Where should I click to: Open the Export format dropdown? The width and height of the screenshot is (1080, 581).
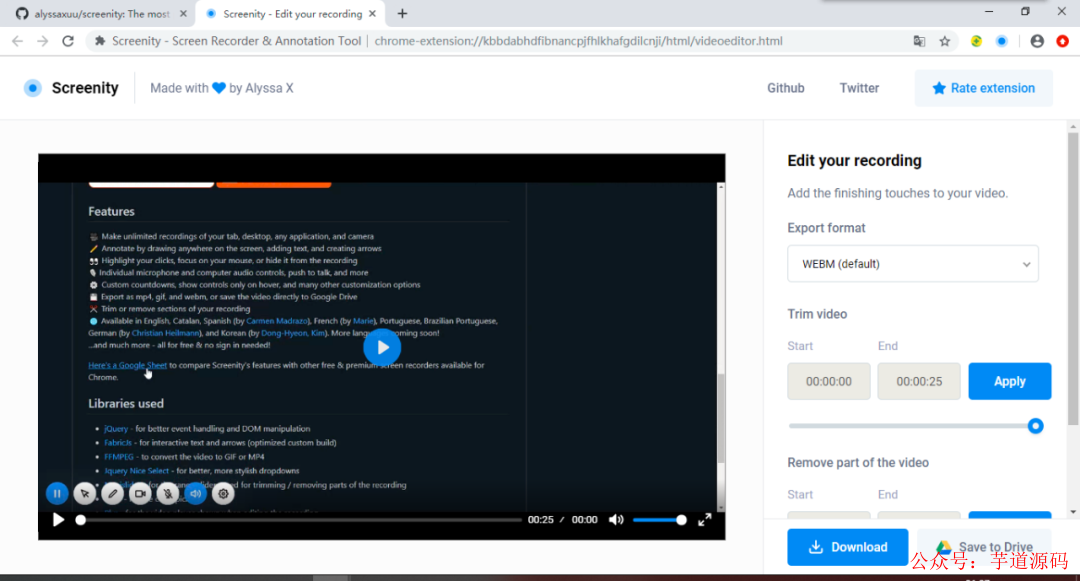coord(913,264)
